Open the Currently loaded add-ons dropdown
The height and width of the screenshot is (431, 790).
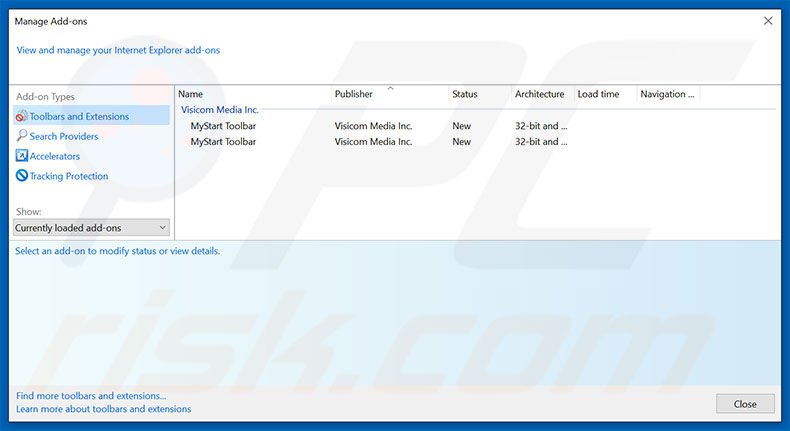click(91, 228)
